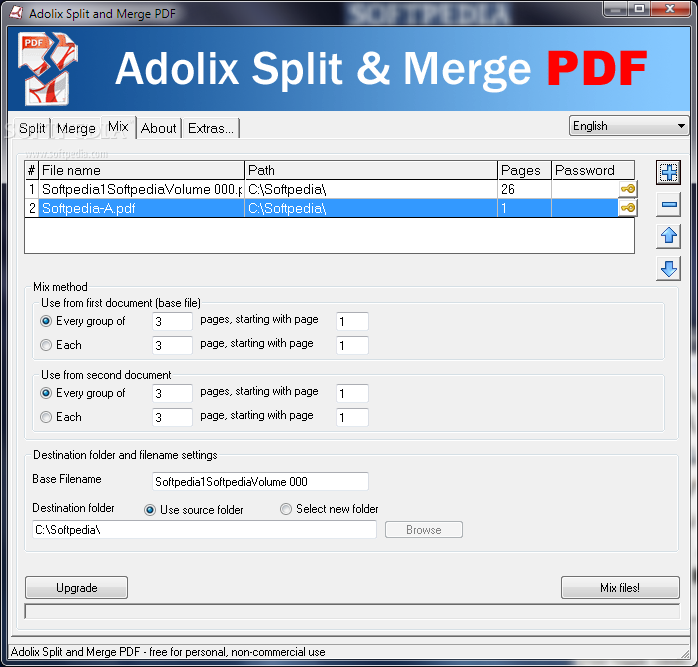This screenshot has width=698, height=667.
Task: Select second document 'Each' radio button
Action: pyautogui.click(x=46, y=417)
